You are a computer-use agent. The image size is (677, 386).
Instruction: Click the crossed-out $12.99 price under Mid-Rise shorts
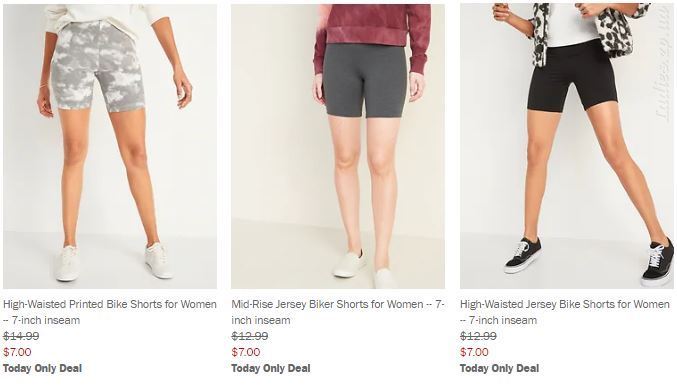coord(250,336)
